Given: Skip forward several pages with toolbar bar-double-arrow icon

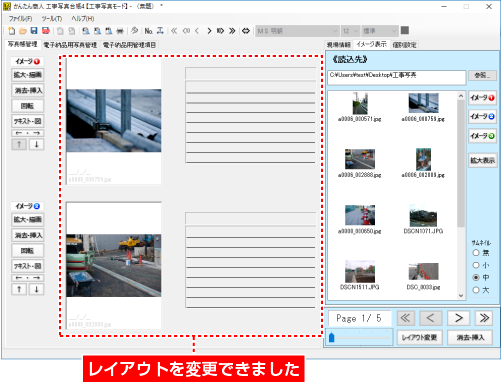Looking at the screenshot, I should click(x=220, y=31).
